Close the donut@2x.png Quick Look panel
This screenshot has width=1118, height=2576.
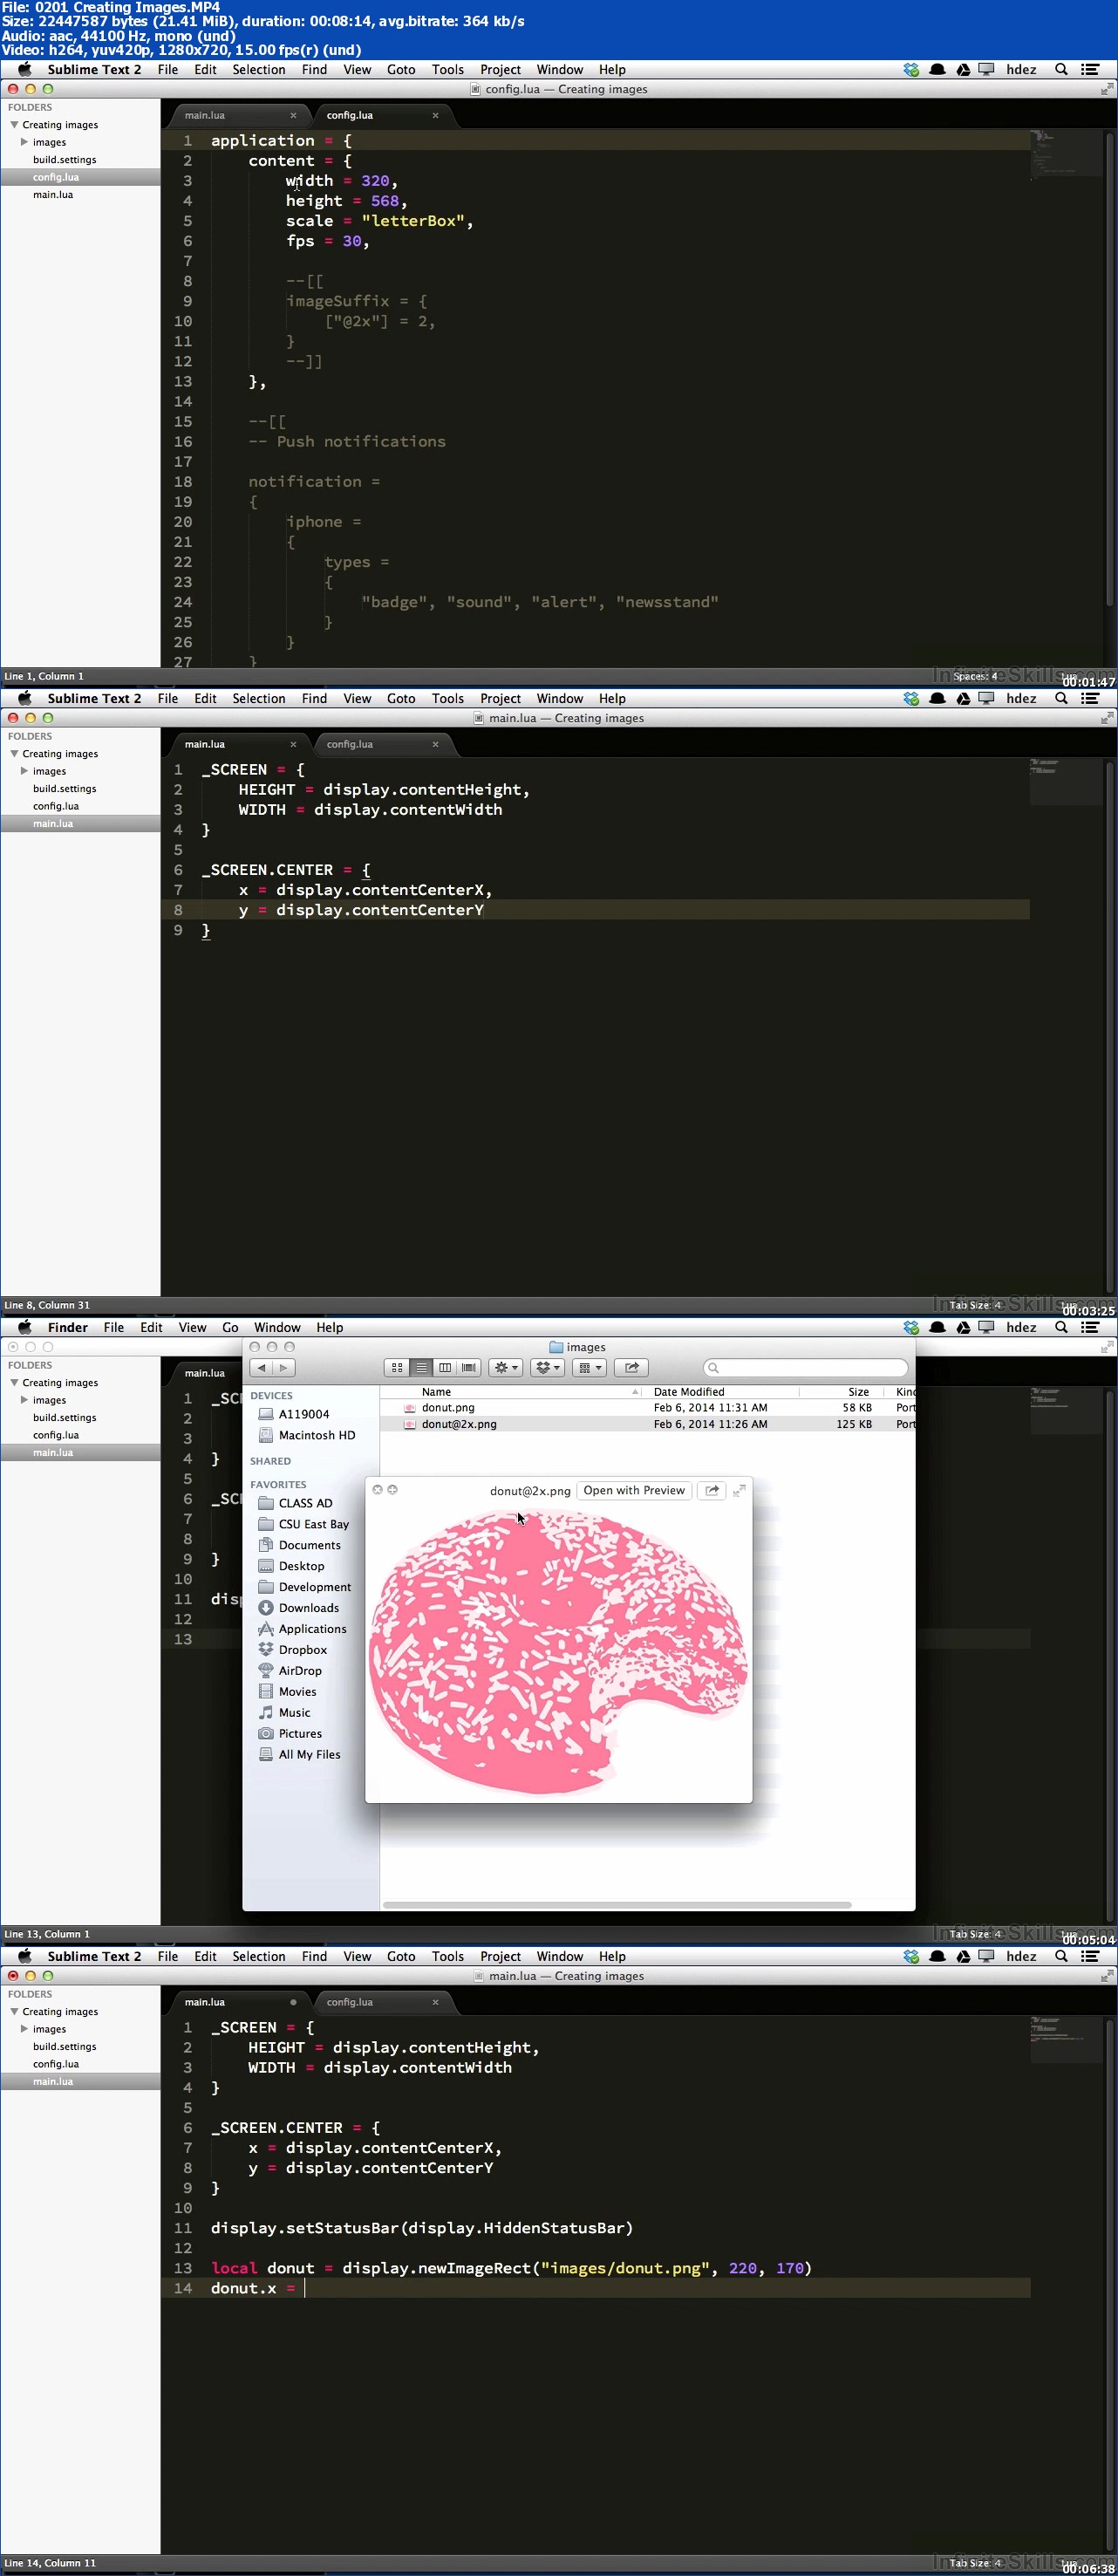click(x=377, y=1490)
